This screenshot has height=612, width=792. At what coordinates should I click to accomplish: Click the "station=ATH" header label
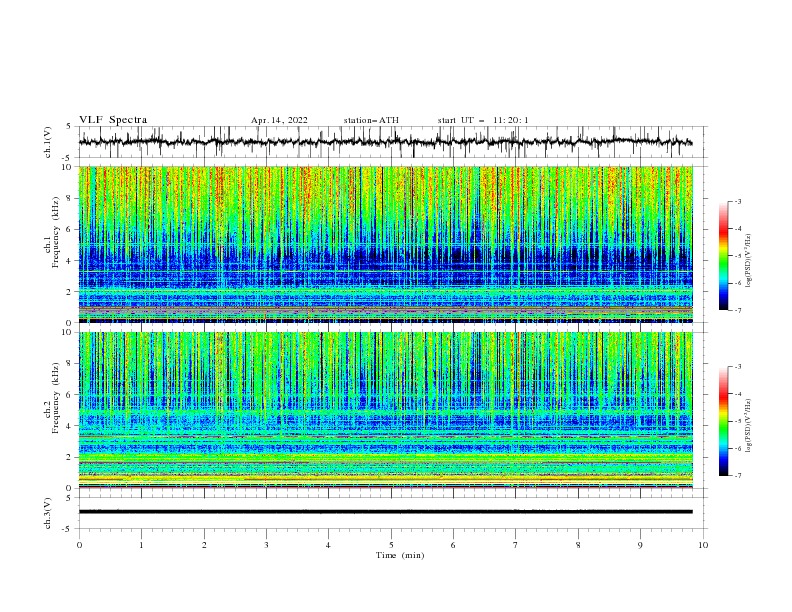(x=371, y=120)
